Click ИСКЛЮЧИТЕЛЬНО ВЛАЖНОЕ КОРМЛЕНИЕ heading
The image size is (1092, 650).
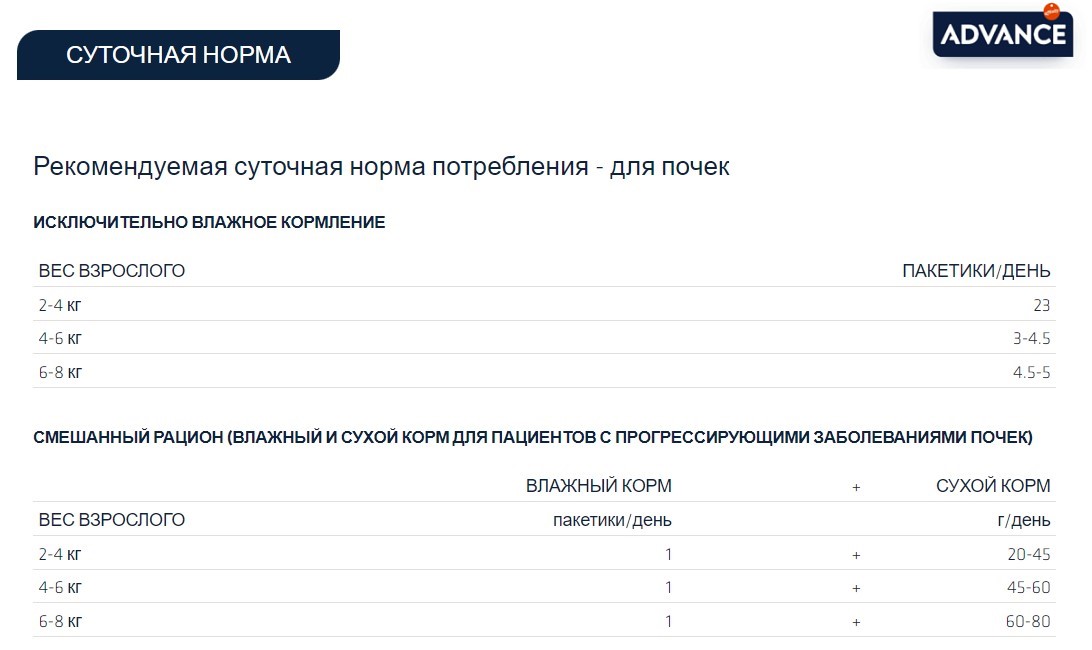tap(209, 222)
